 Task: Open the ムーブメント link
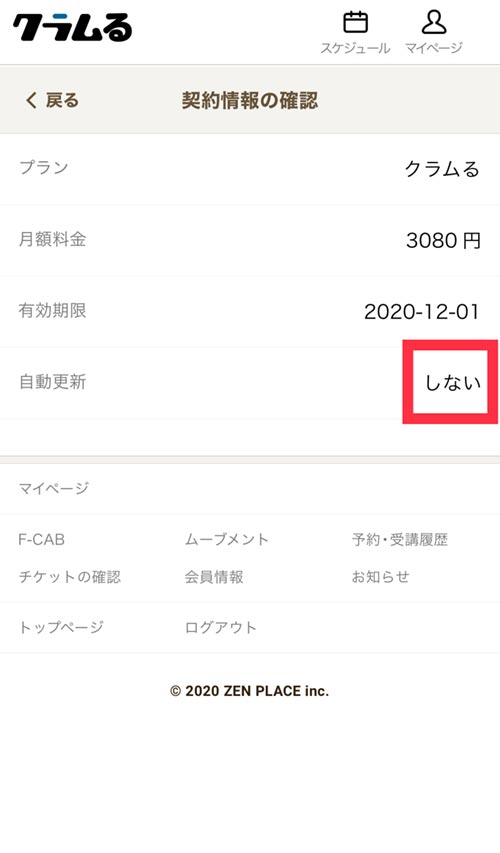(x=226, y=540)
